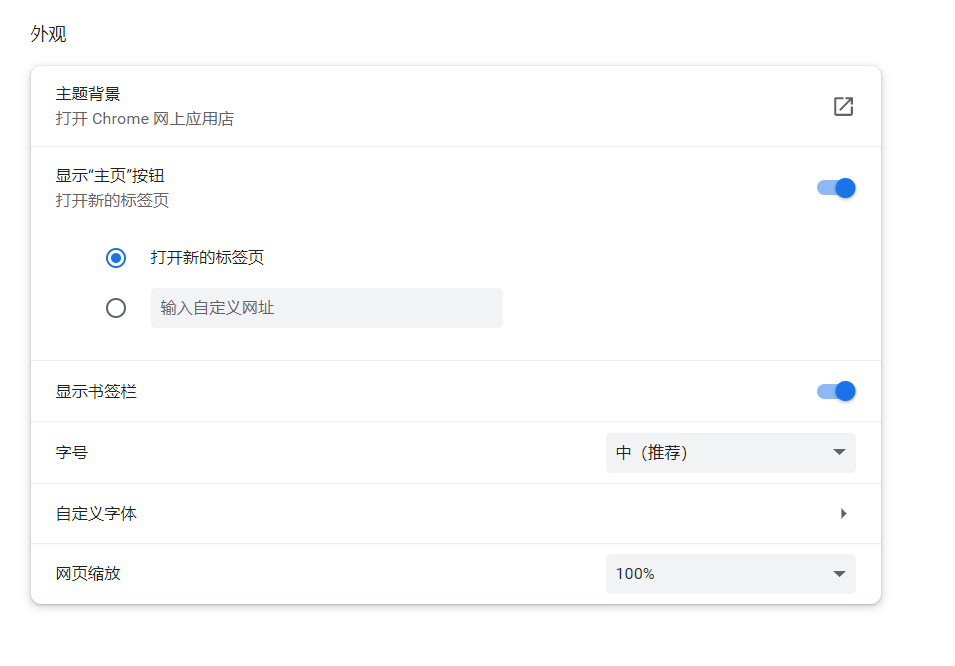The width and height of the screenshot is (955, 666).
Task: Click the 自定义字体 label
Action: 96,514
